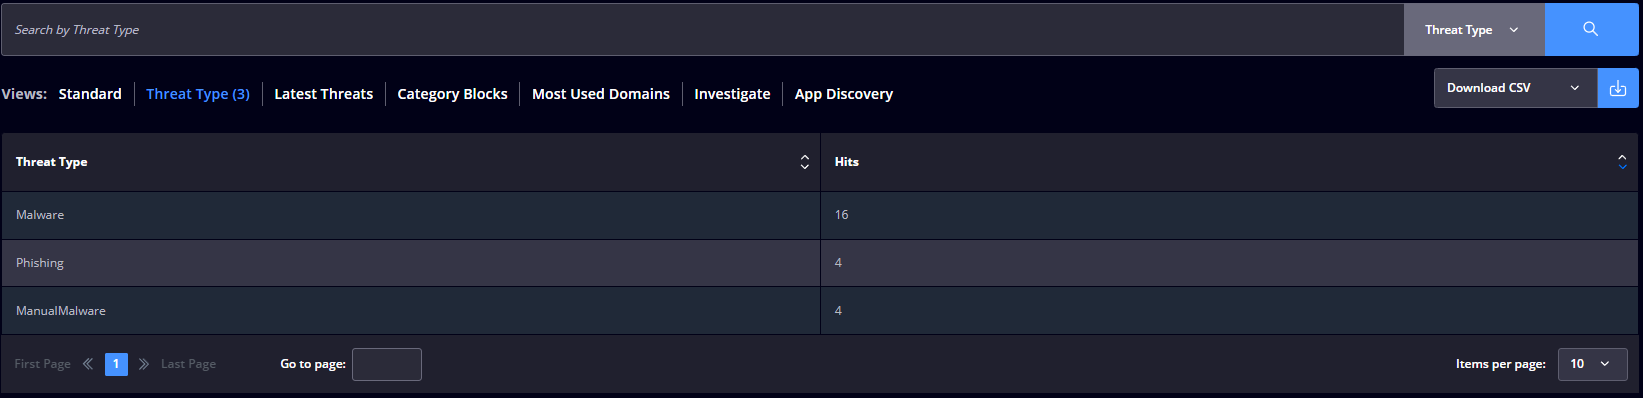Sort by Threat Type column arrows

pos(805,162)
